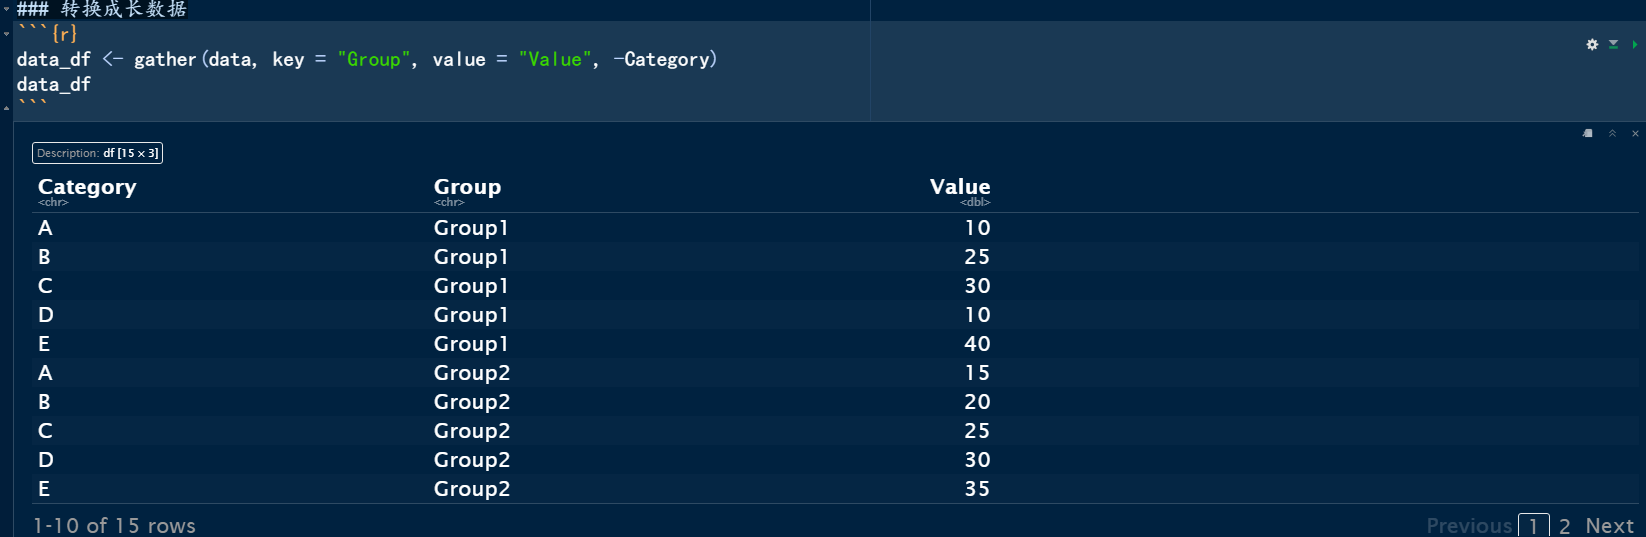This screenshot has height=537, width=1646.
Task: Click the "Value" string in code
Action: point(555,59)
